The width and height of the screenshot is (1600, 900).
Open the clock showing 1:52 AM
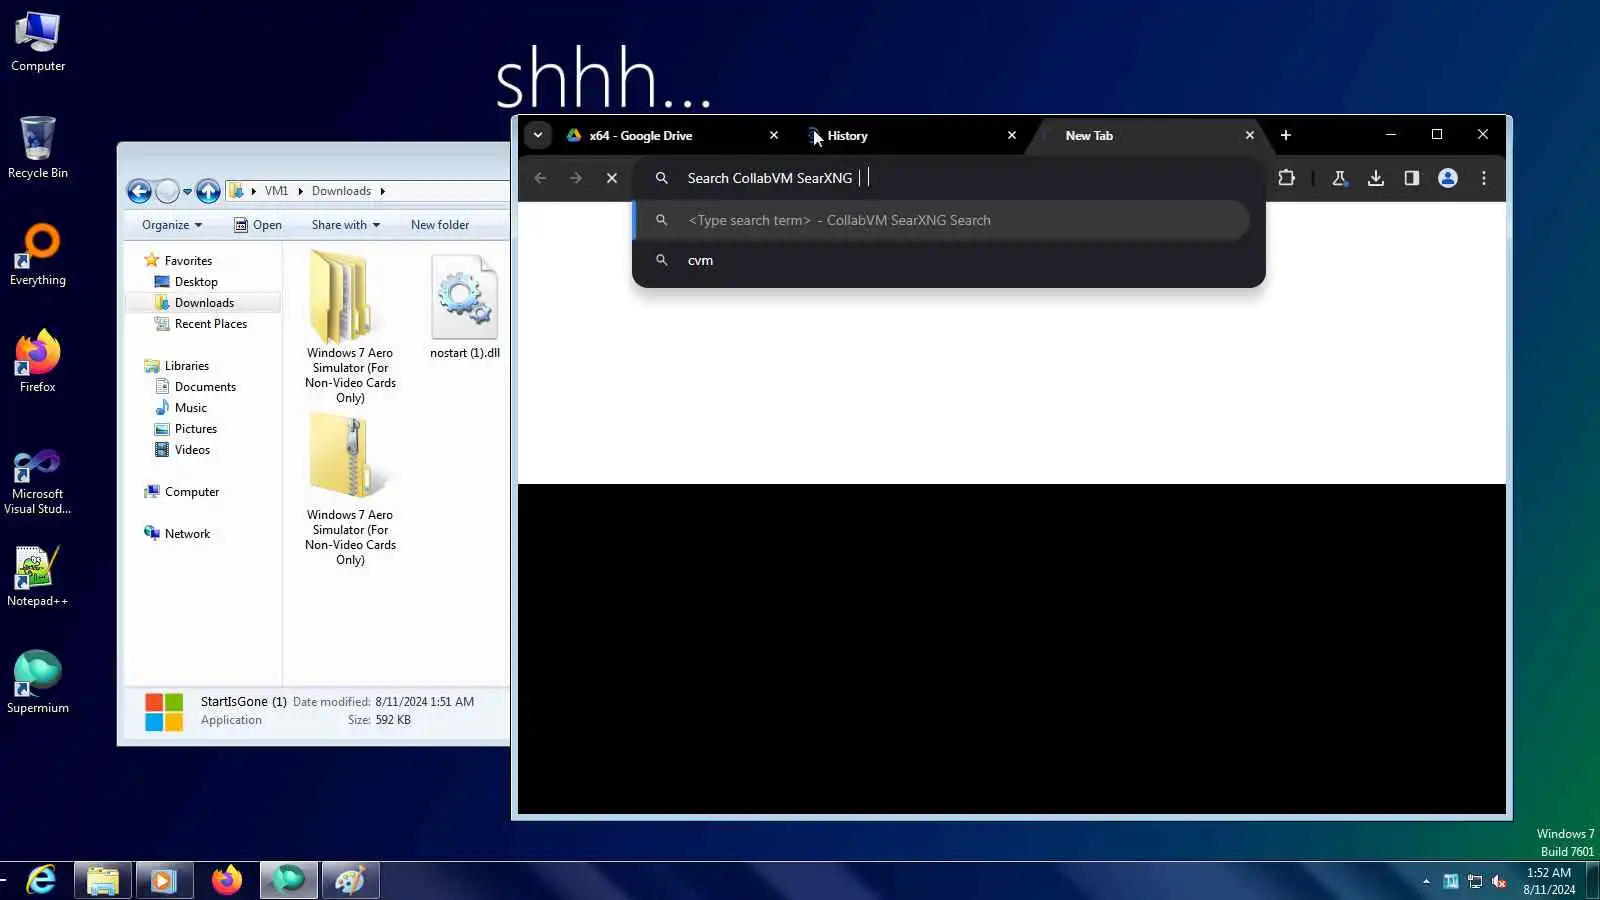[1549, 881]
